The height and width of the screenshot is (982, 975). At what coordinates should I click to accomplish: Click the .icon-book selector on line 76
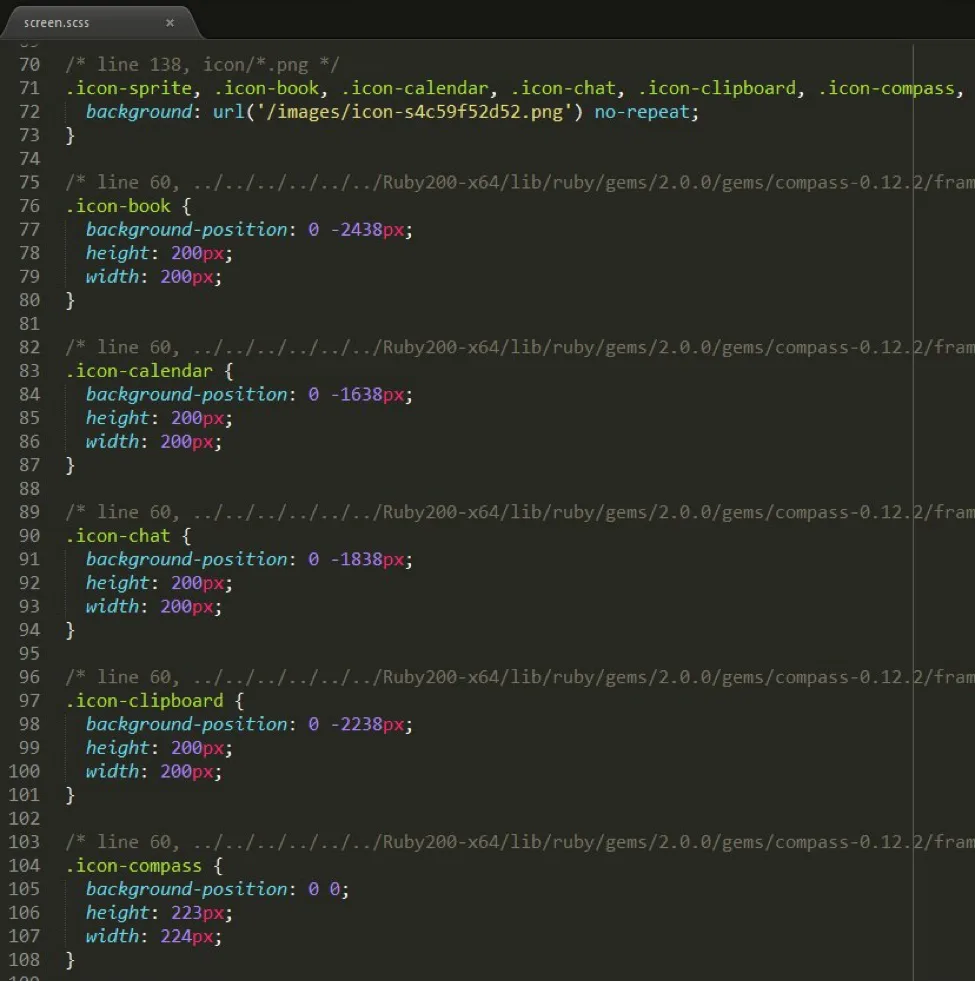click(118, 206)
